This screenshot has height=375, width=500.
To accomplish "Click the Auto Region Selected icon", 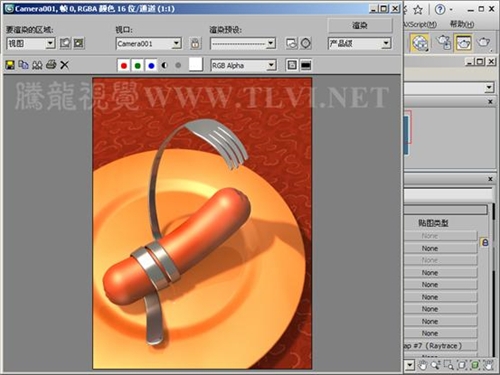I will [79, 43].
